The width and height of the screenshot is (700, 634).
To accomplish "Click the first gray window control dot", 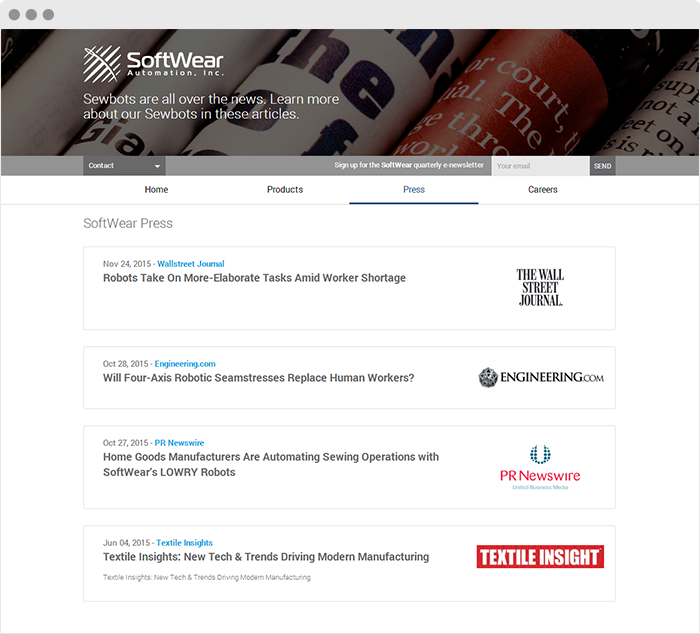I will coord(14,15).
